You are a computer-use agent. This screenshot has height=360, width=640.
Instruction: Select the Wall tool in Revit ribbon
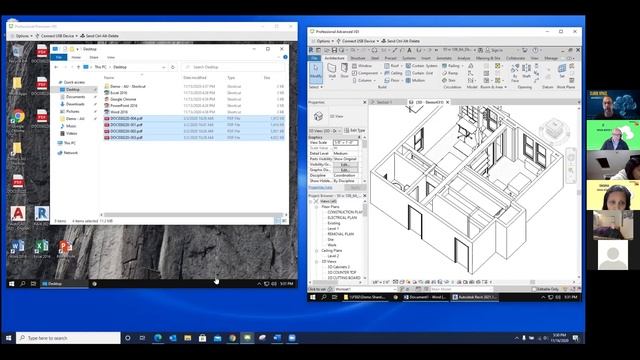pyautogui.click(x=332, y=71)
